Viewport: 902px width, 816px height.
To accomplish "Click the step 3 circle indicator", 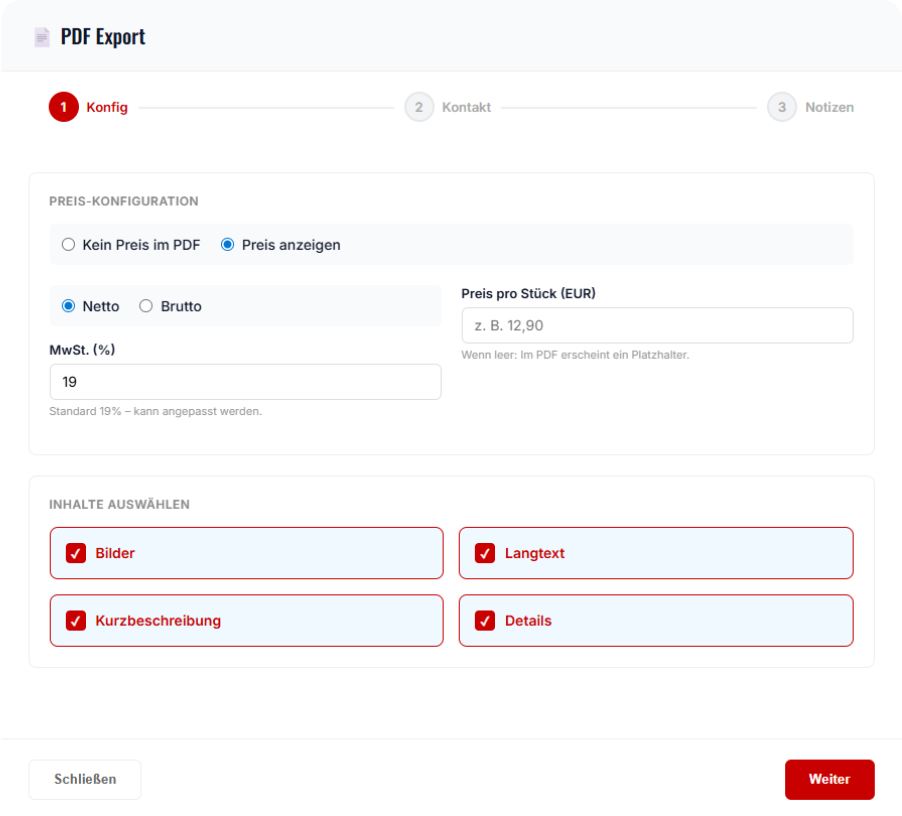I will 781,107.
